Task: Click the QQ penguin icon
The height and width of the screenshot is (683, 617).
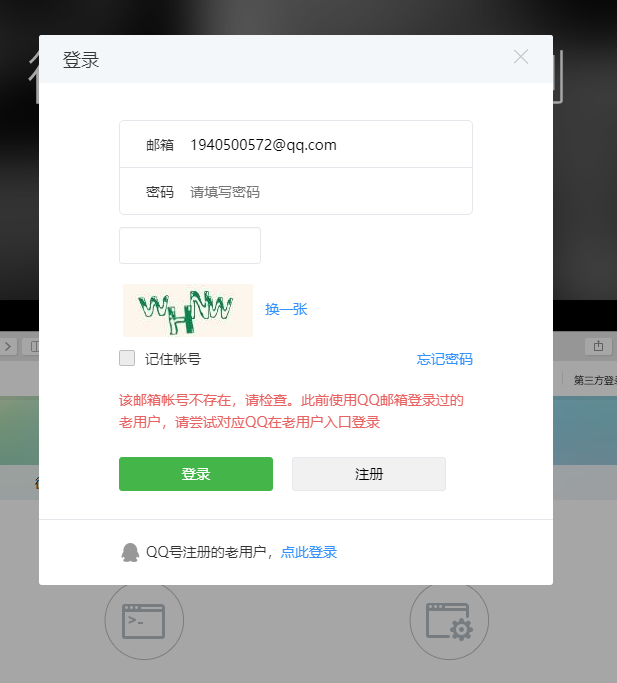Action: click(x=130, y=552)
